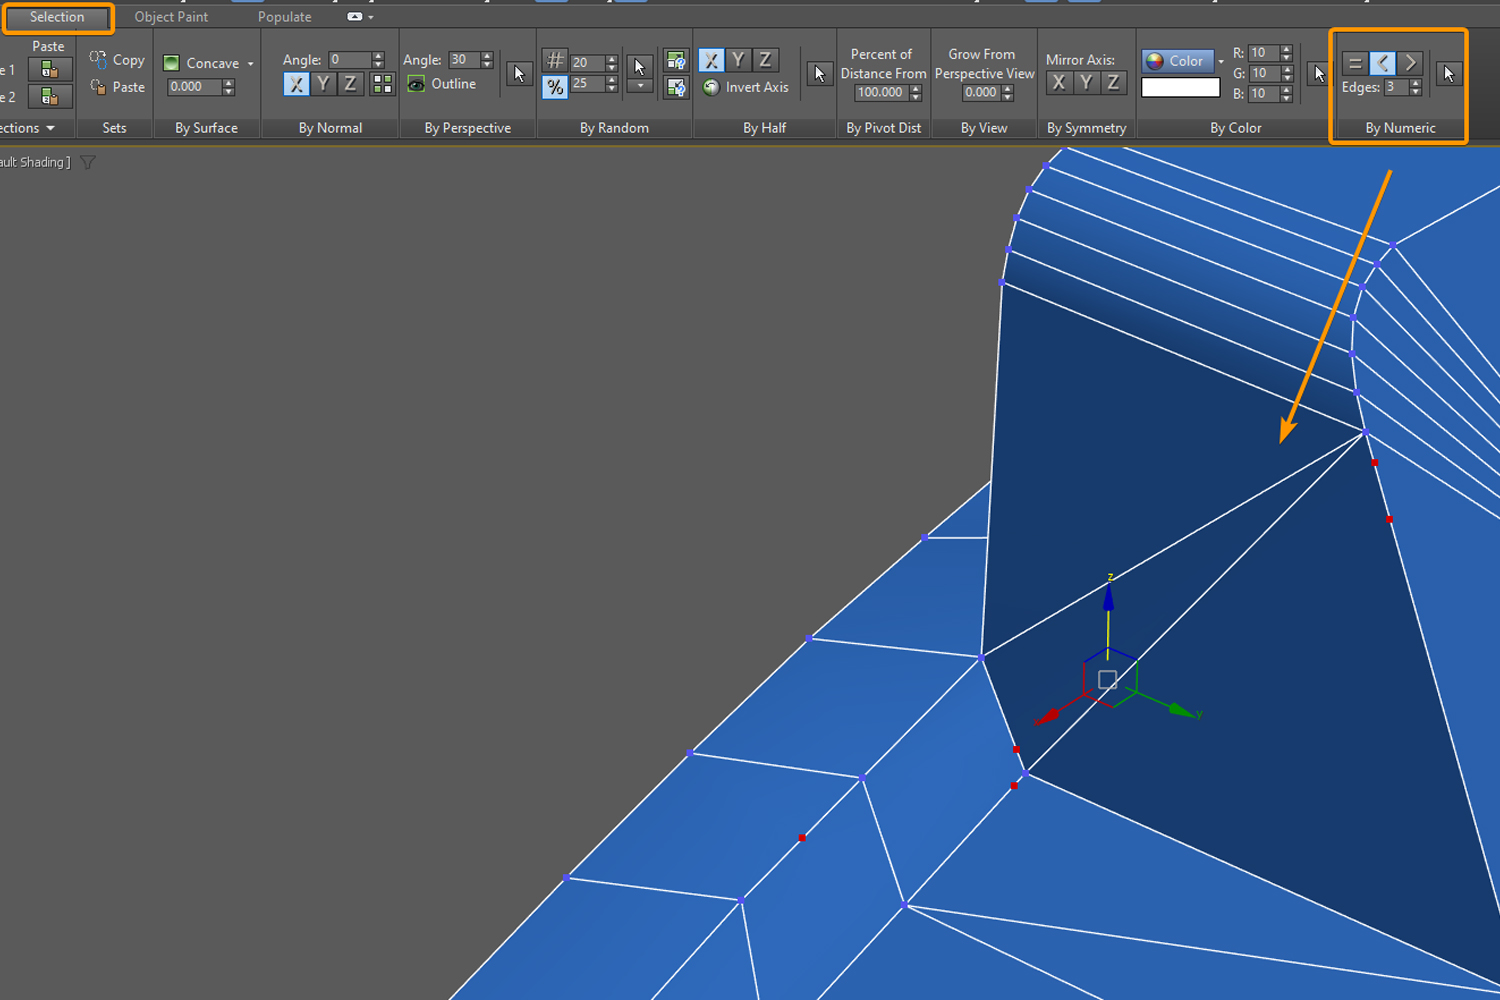This screenshot has width=1500, height=1000.
Task: Click the By Numeric select arrow button
Action: click(1448, 74)
